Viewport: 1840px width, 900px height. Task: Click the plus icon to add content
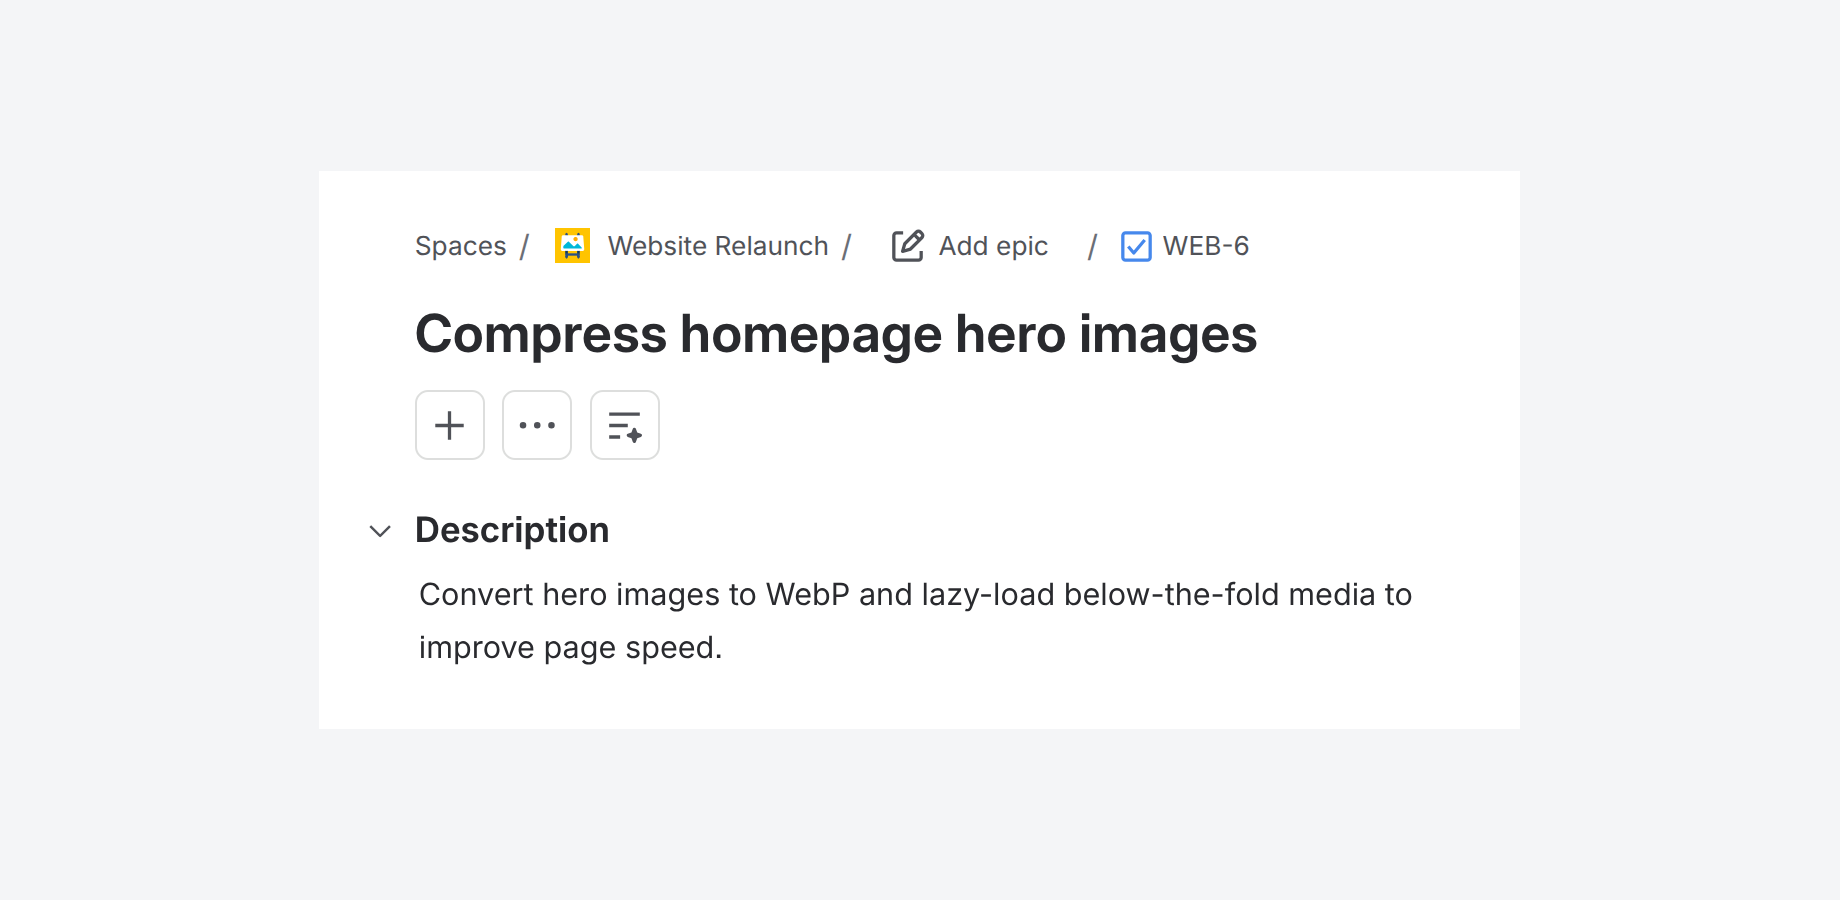pyautogui.click(x=450, y=425)
